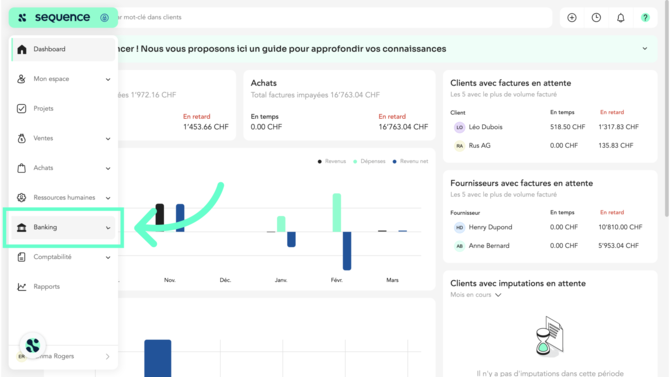This screenshot has width=670, height=377.
Task: Click the Comptabilité calculator icon
Action: (x=21, y=257)
